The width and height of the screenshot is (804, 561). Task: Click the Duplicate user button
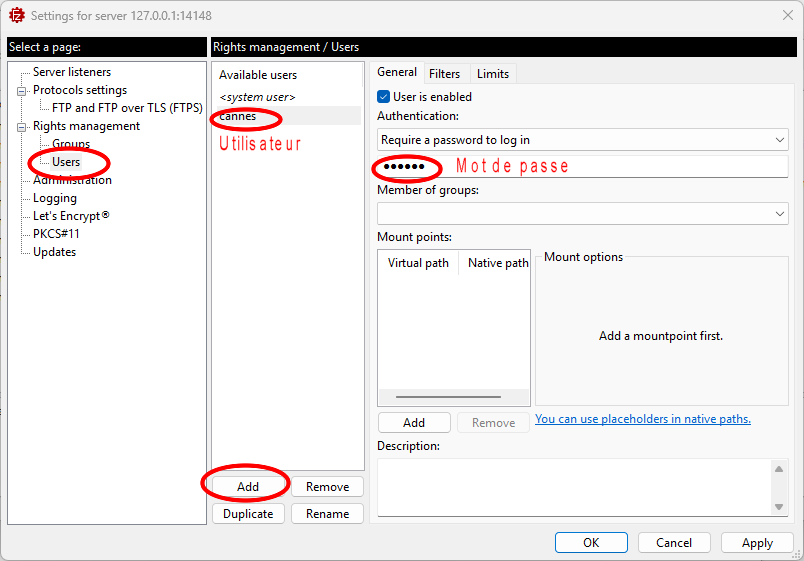tap(248, 513)
